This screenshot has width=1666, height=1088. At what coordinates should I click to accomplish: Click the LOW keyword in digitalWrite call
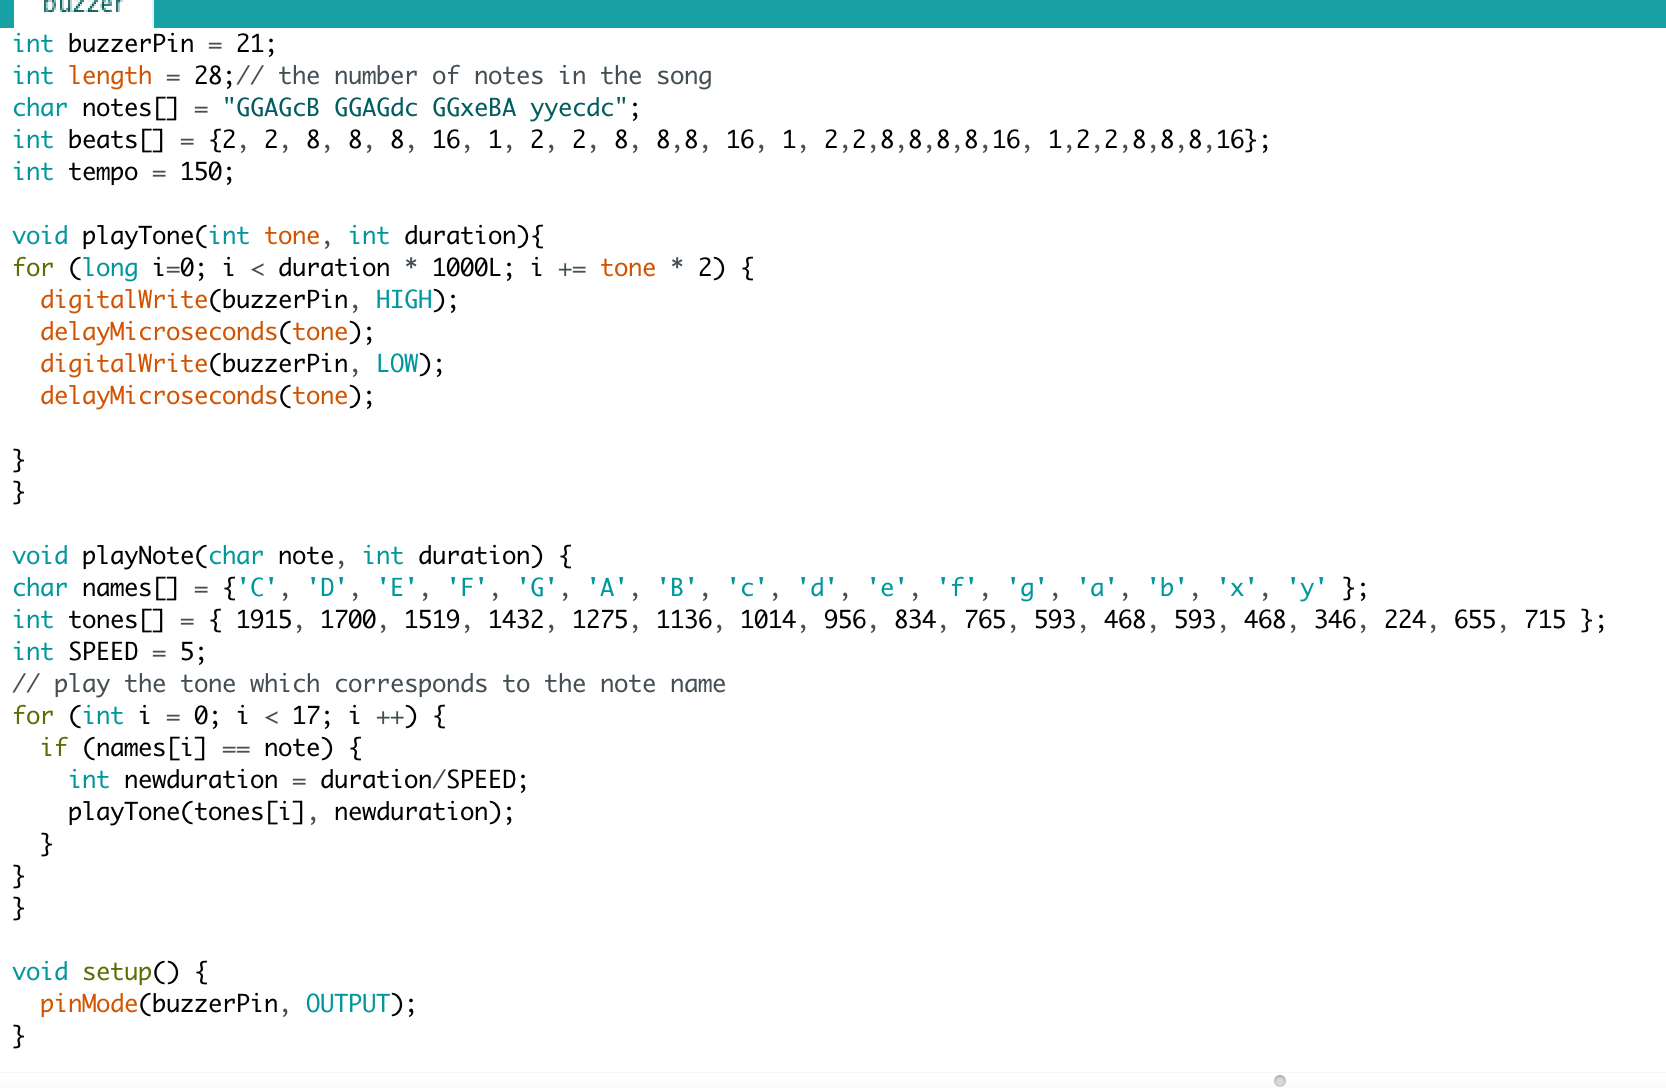coord(397,364)
